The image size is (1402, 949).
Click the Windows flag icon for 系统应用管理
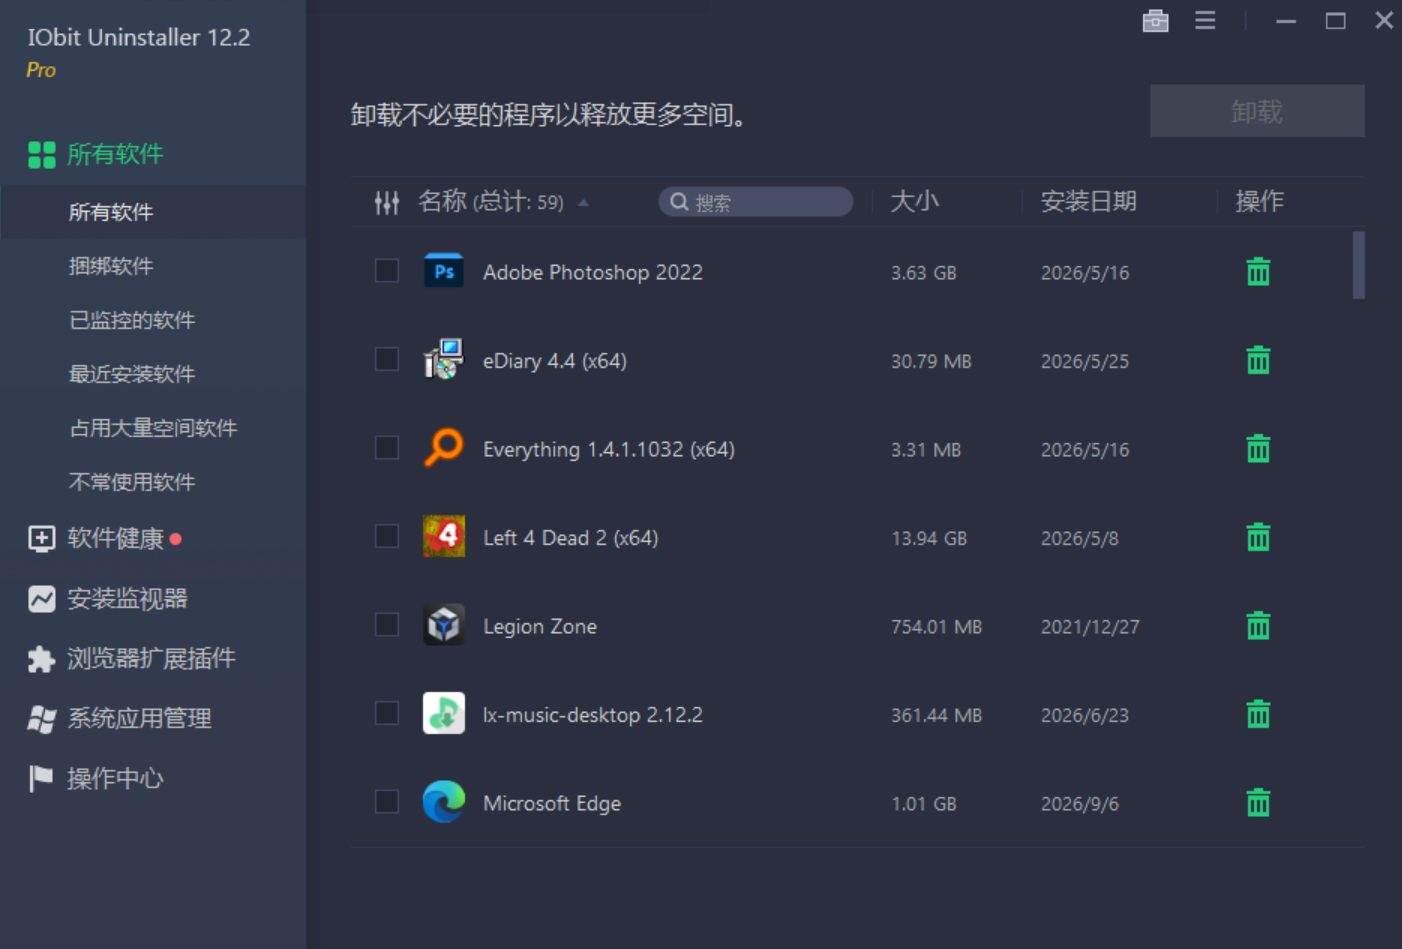click(41, 719)
